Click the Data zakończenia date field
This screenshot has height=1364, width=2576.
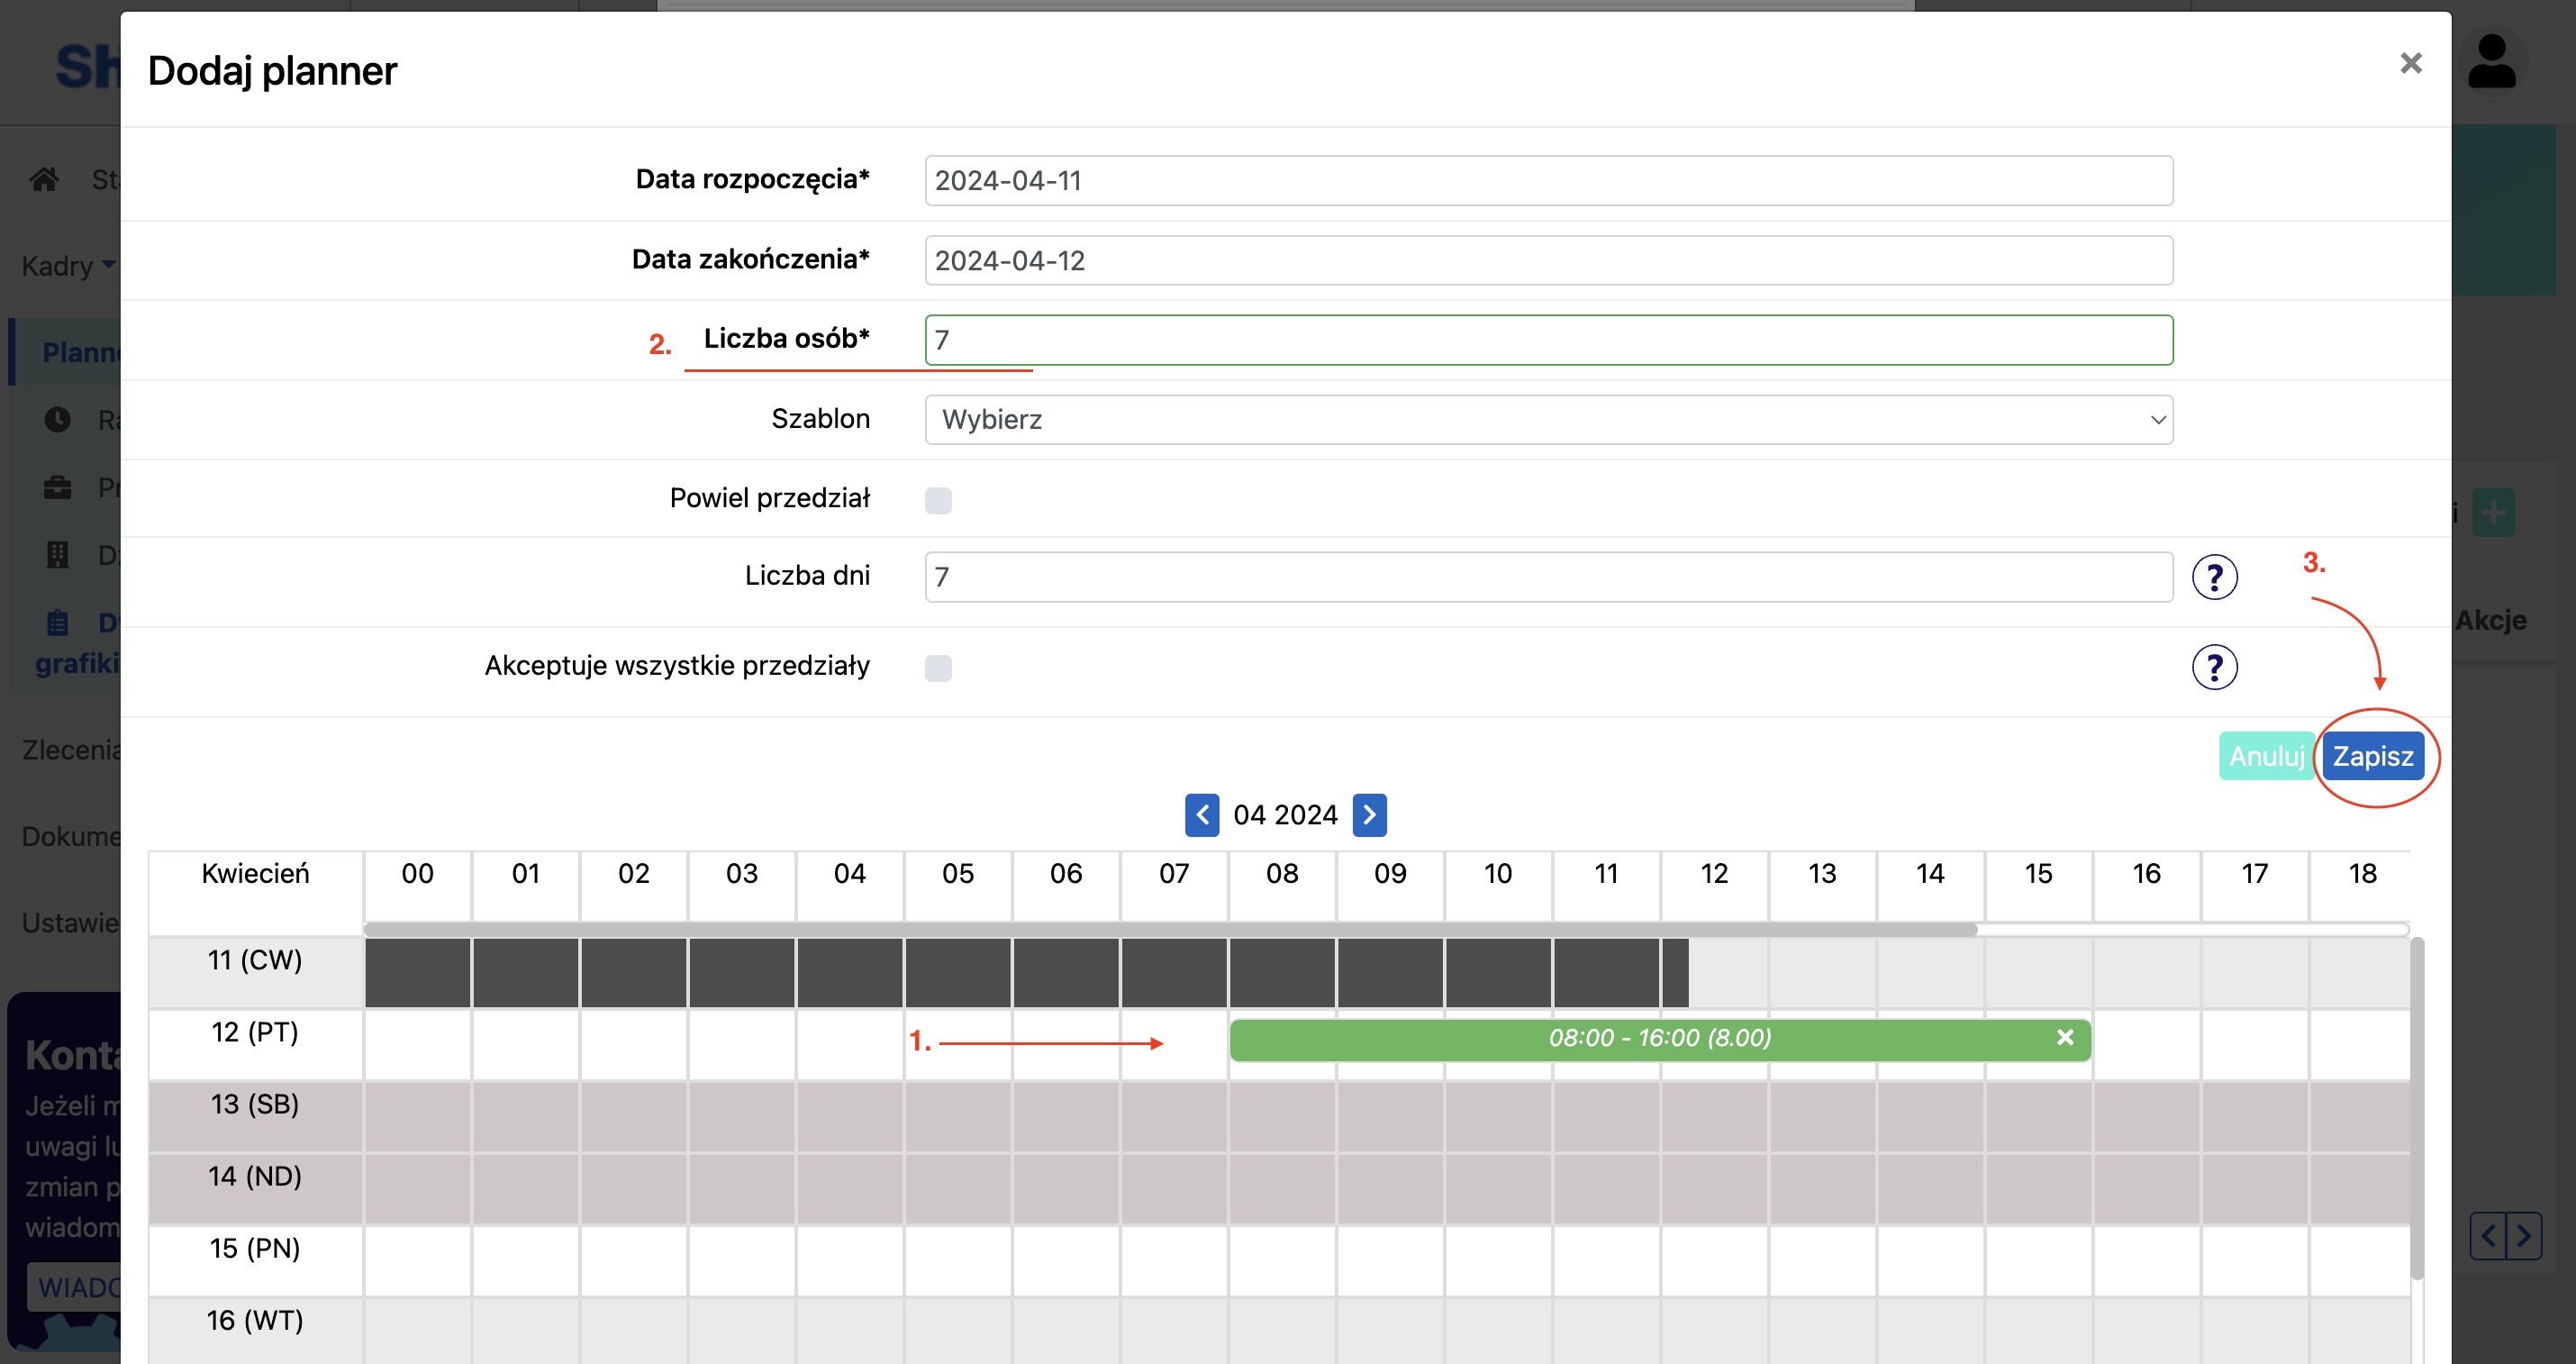click(x=1548, y=260)
